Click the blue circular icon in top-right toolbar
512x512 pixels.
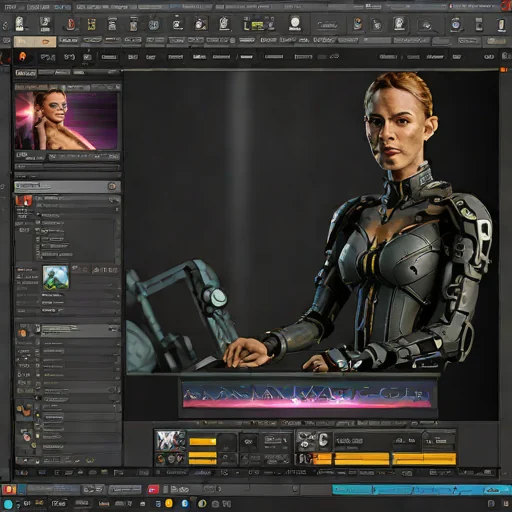pos(456,24)
